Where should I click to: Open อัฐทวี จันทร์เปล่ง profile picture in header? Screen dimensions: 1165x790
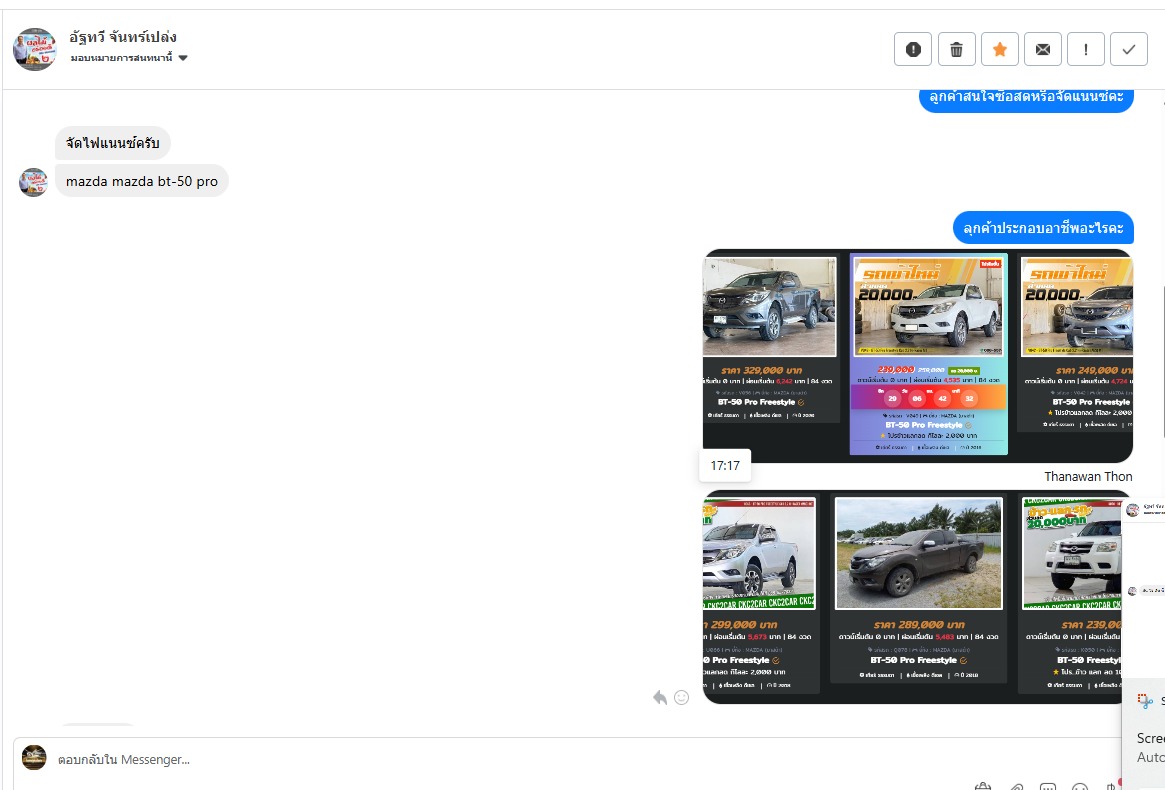tap(35, 50)
